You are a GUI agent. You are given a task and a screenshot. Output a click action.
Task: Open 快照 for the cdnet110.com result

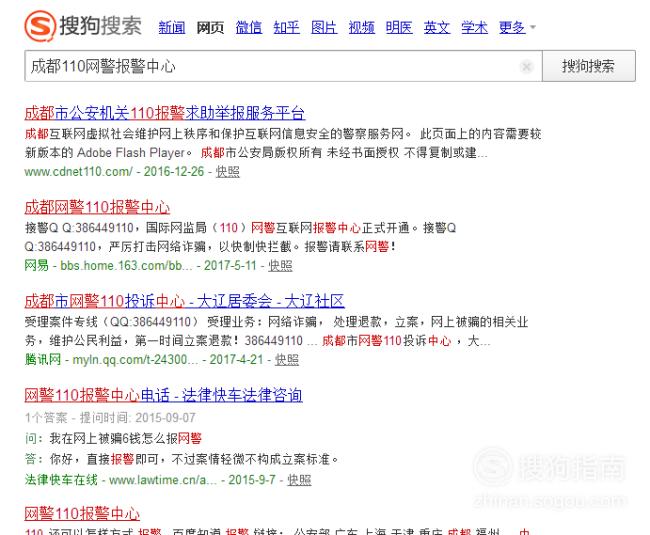pos(228,172)
